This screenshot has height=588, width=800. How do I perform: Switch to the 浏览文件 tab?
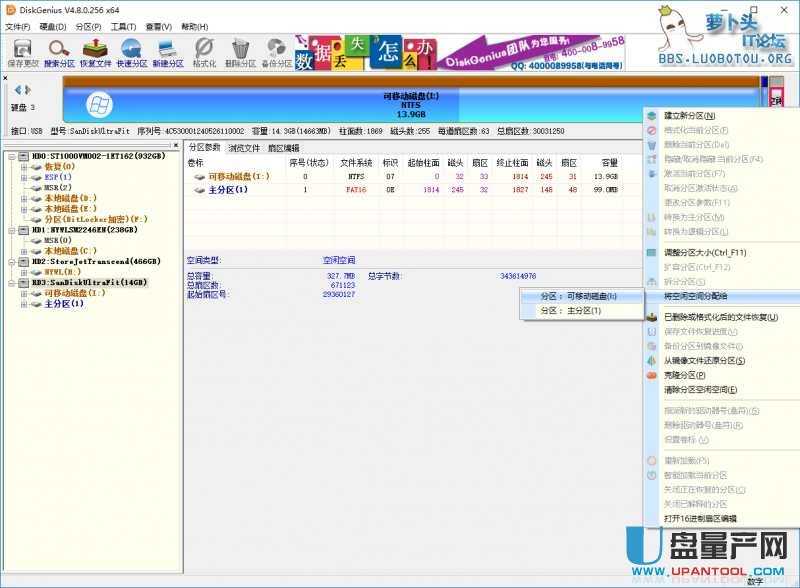pos(244,147)
